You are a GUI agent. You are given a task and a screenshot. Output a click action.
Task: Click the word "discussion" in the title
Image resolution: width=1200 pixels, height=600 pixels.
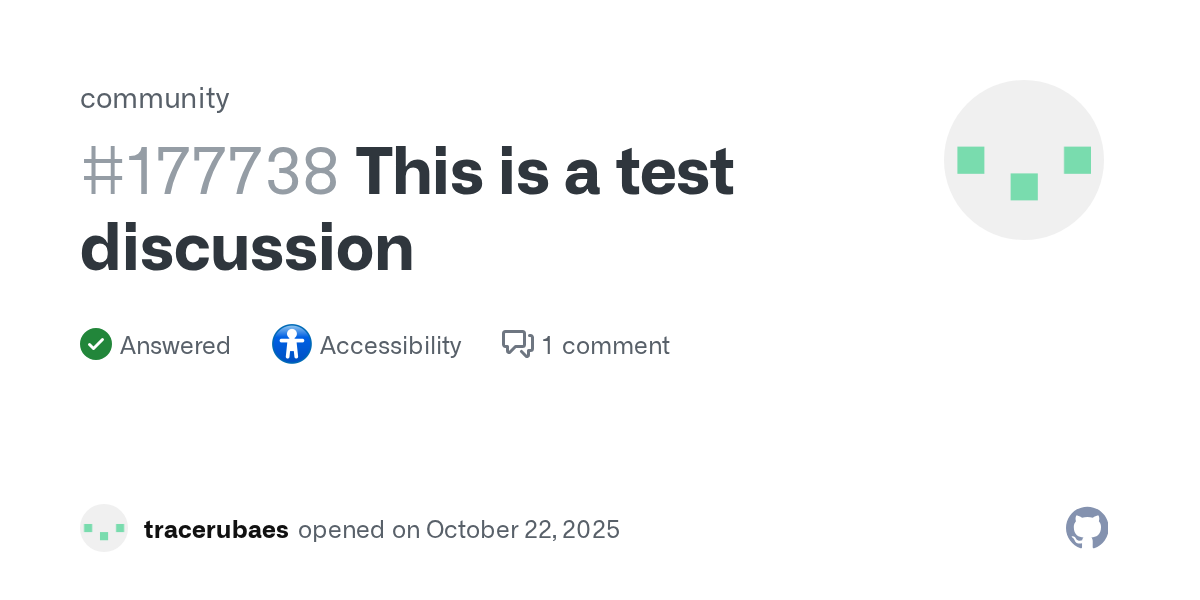coord(247,248)
